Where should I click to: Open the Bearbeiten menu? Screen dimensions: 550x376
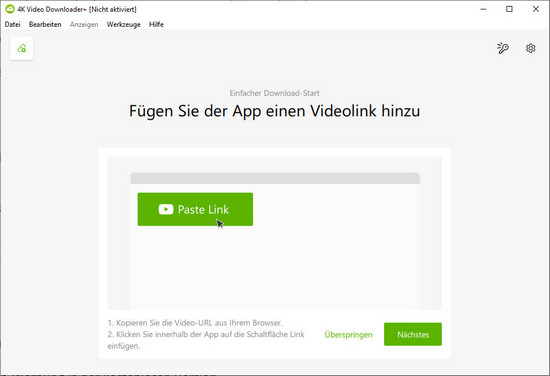click(45, 24)
